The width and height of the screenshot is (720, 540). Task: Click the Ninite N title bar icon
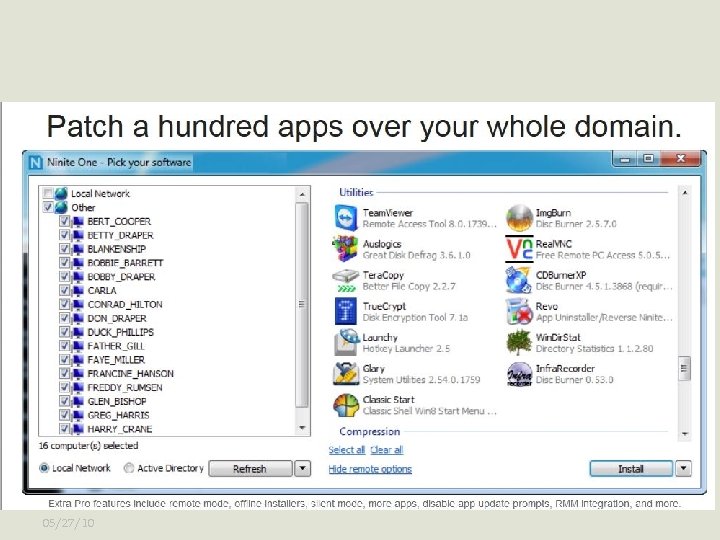[x=35, y=163]
